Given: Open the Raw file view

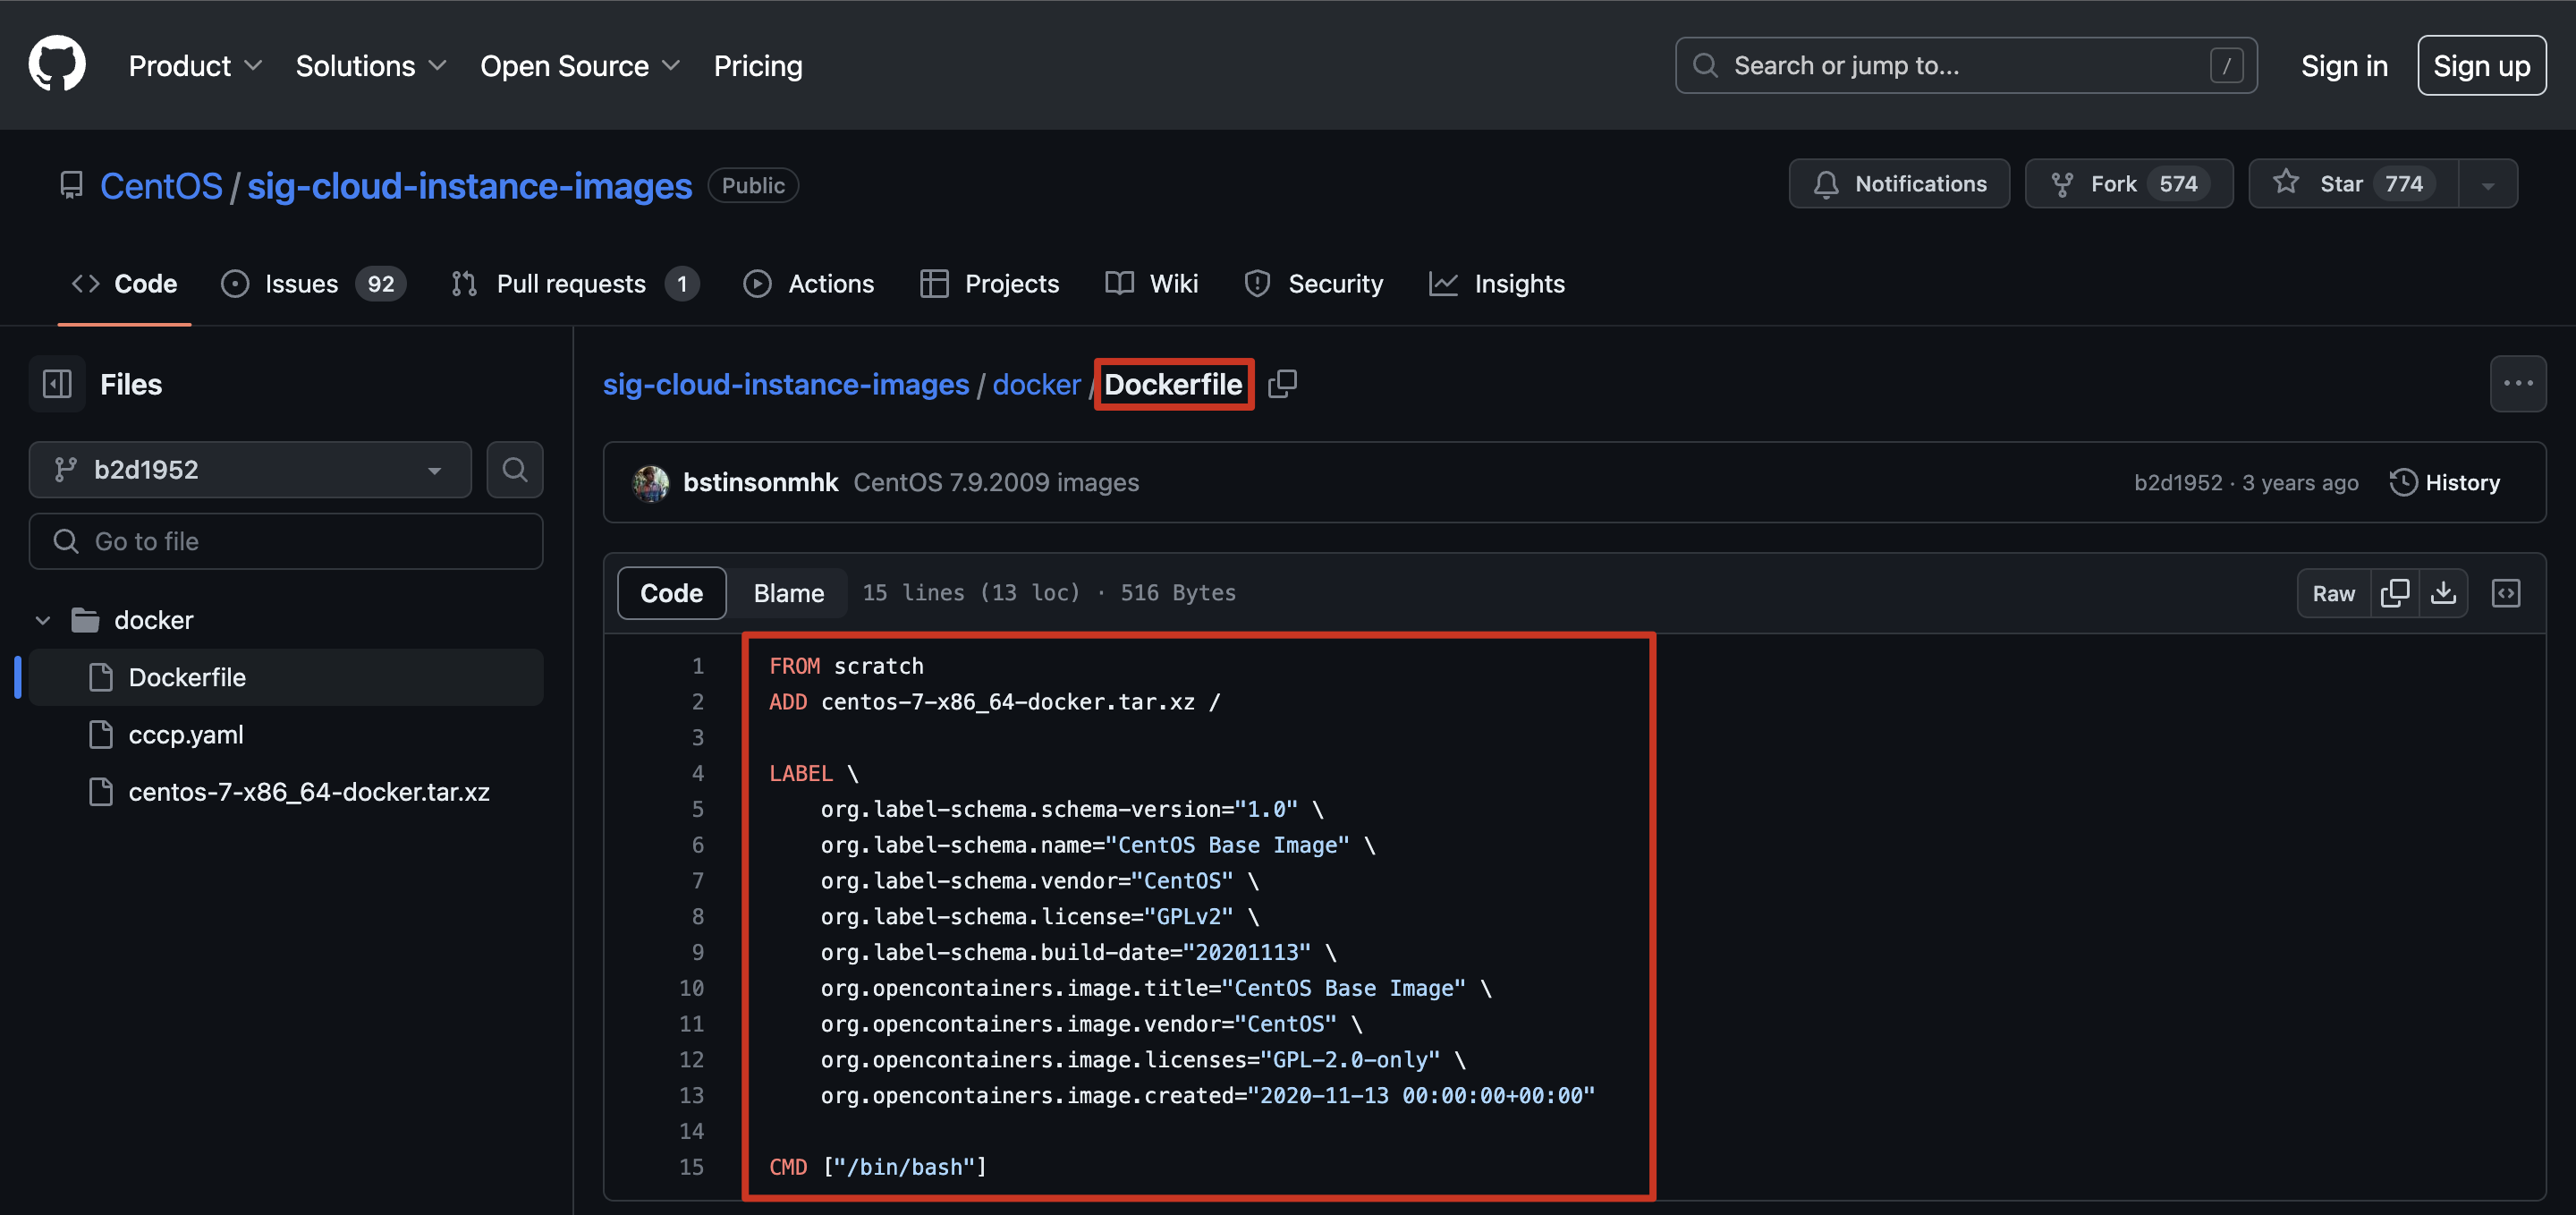Looking at the screenshot, I should click(2333, 593).
